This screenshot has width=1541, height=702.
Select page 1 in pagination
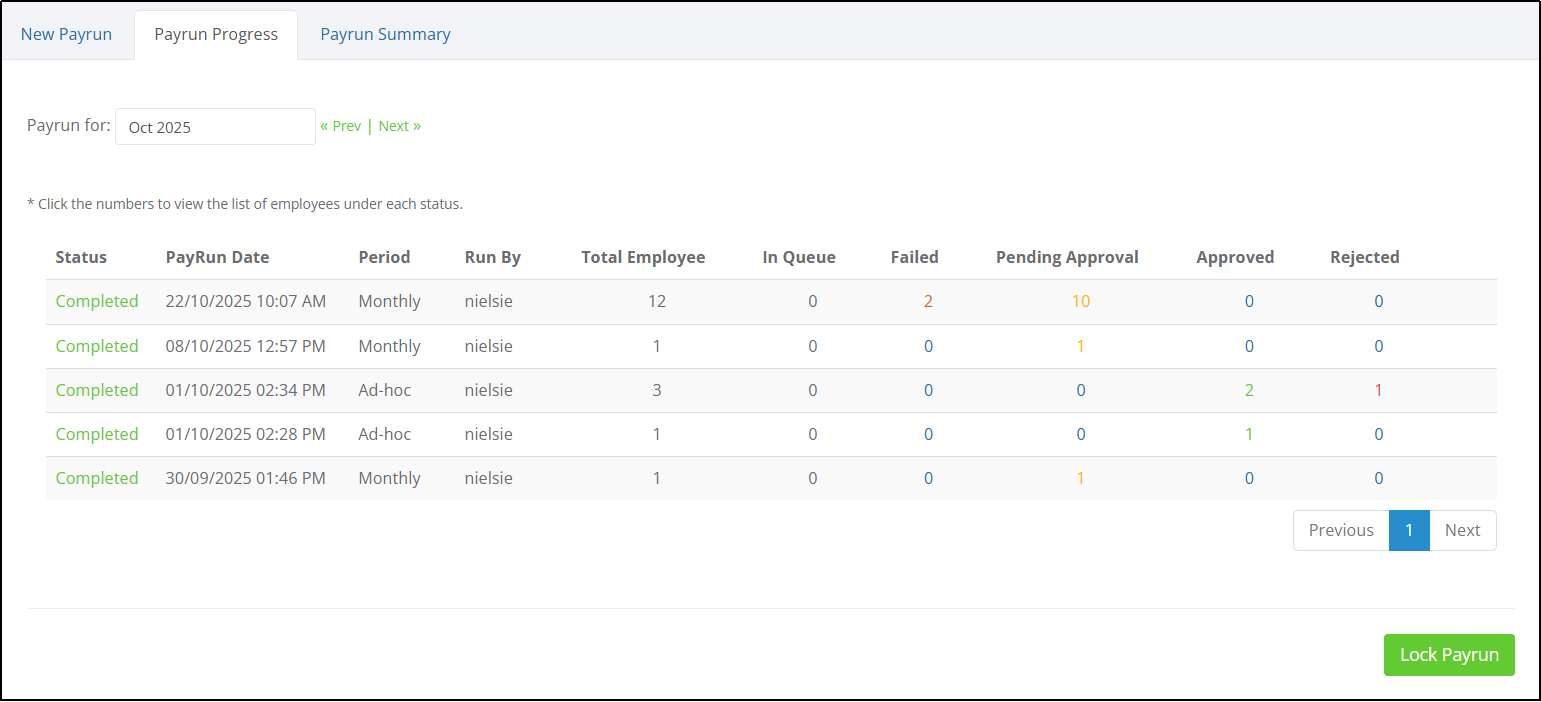[x=1409, y=530]
